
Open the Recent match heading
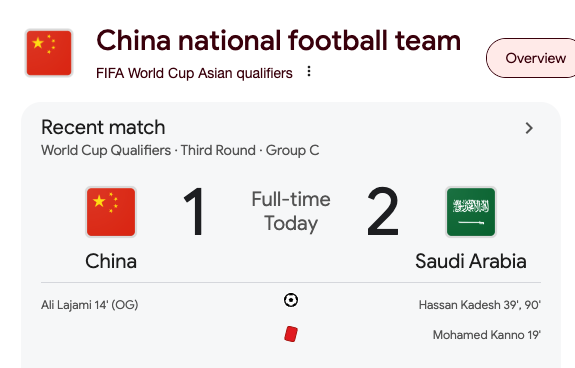103,127
